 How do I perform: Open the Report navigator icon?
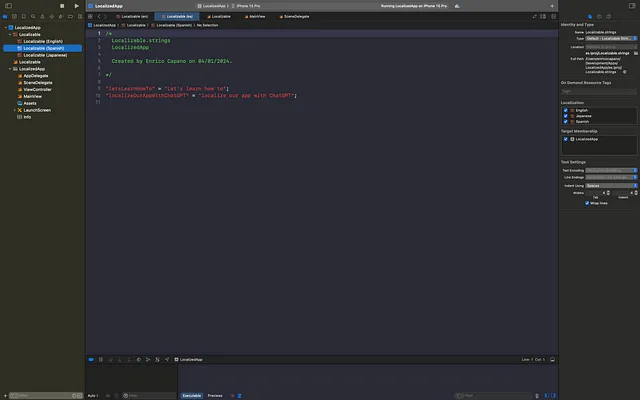pyautogui.click(x=80, y=17)
